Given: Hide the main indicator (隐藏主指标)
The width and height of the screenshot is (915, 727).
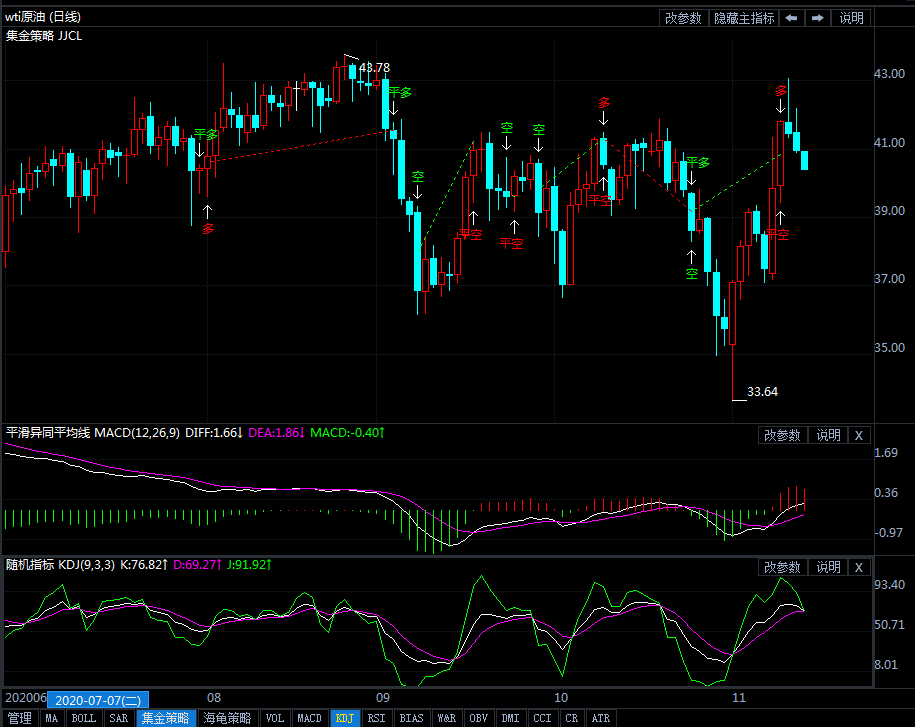Looking at the screenshot, I should click(x=743, y=18).
